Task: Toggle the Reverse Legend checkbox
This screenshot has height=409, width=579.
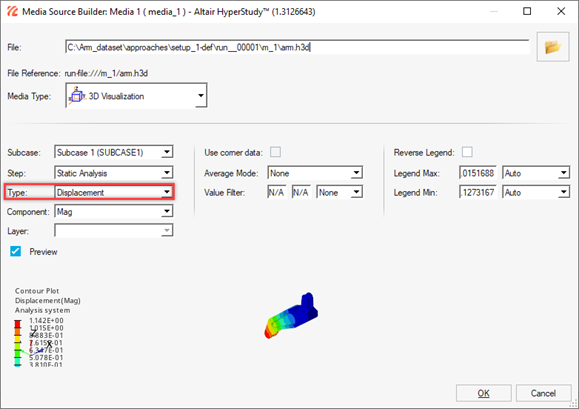Action: click(467, 152)
